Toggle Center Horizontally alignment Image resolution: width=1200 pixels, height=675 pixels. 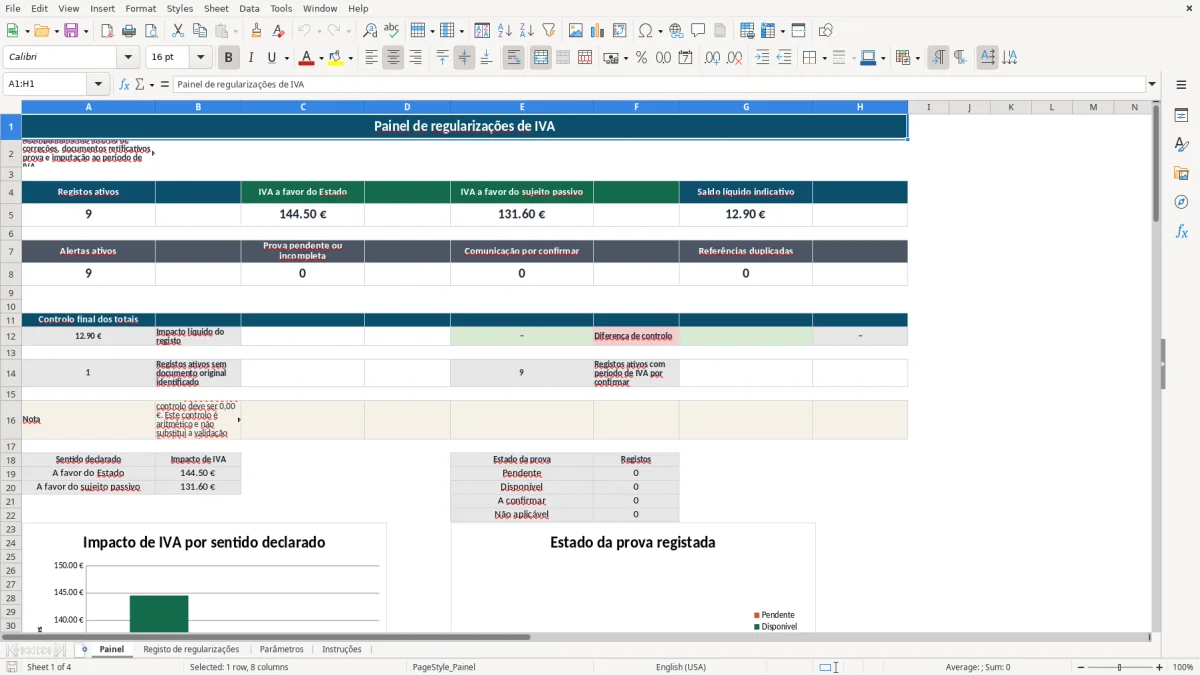click(393, 58)
